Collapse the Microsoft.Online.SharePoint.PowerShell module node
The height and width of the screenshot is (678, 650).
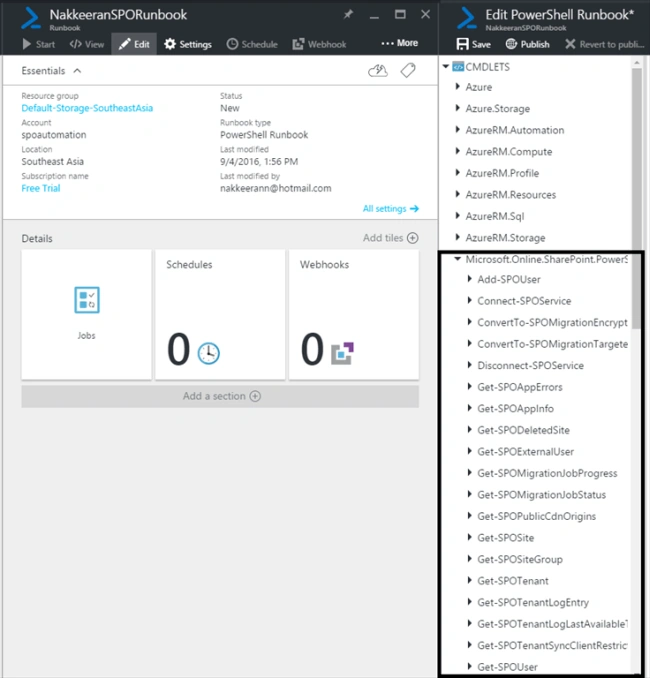pos(458,259)
